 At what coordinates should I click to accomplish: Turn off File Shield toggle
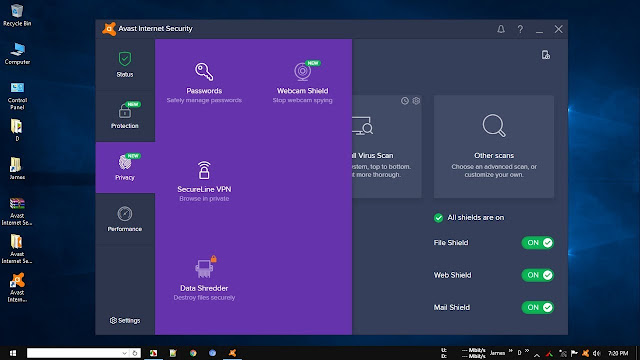pyautogui.click(x=538, y=242)
